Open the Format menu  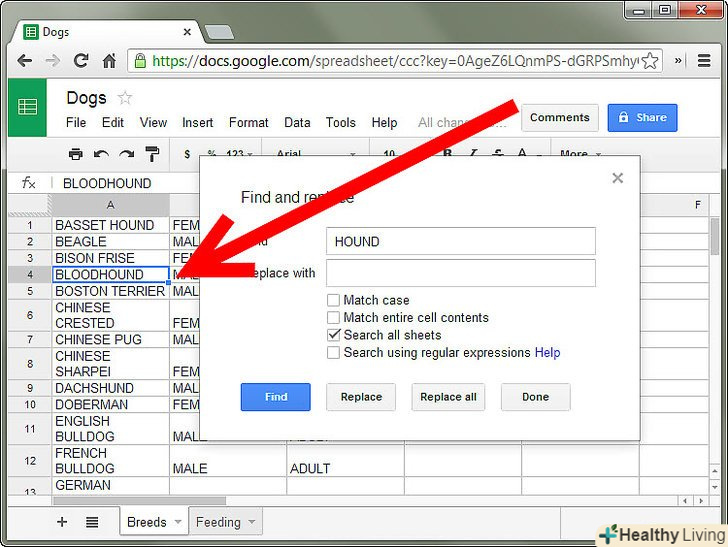click(248, 123)
